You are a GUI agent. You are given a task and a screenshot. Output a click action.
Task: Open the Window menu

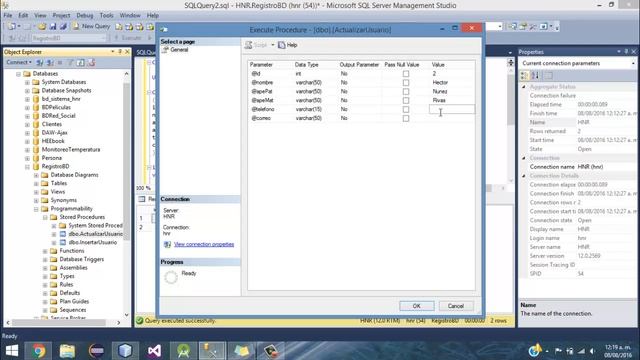tap(130, 15)
